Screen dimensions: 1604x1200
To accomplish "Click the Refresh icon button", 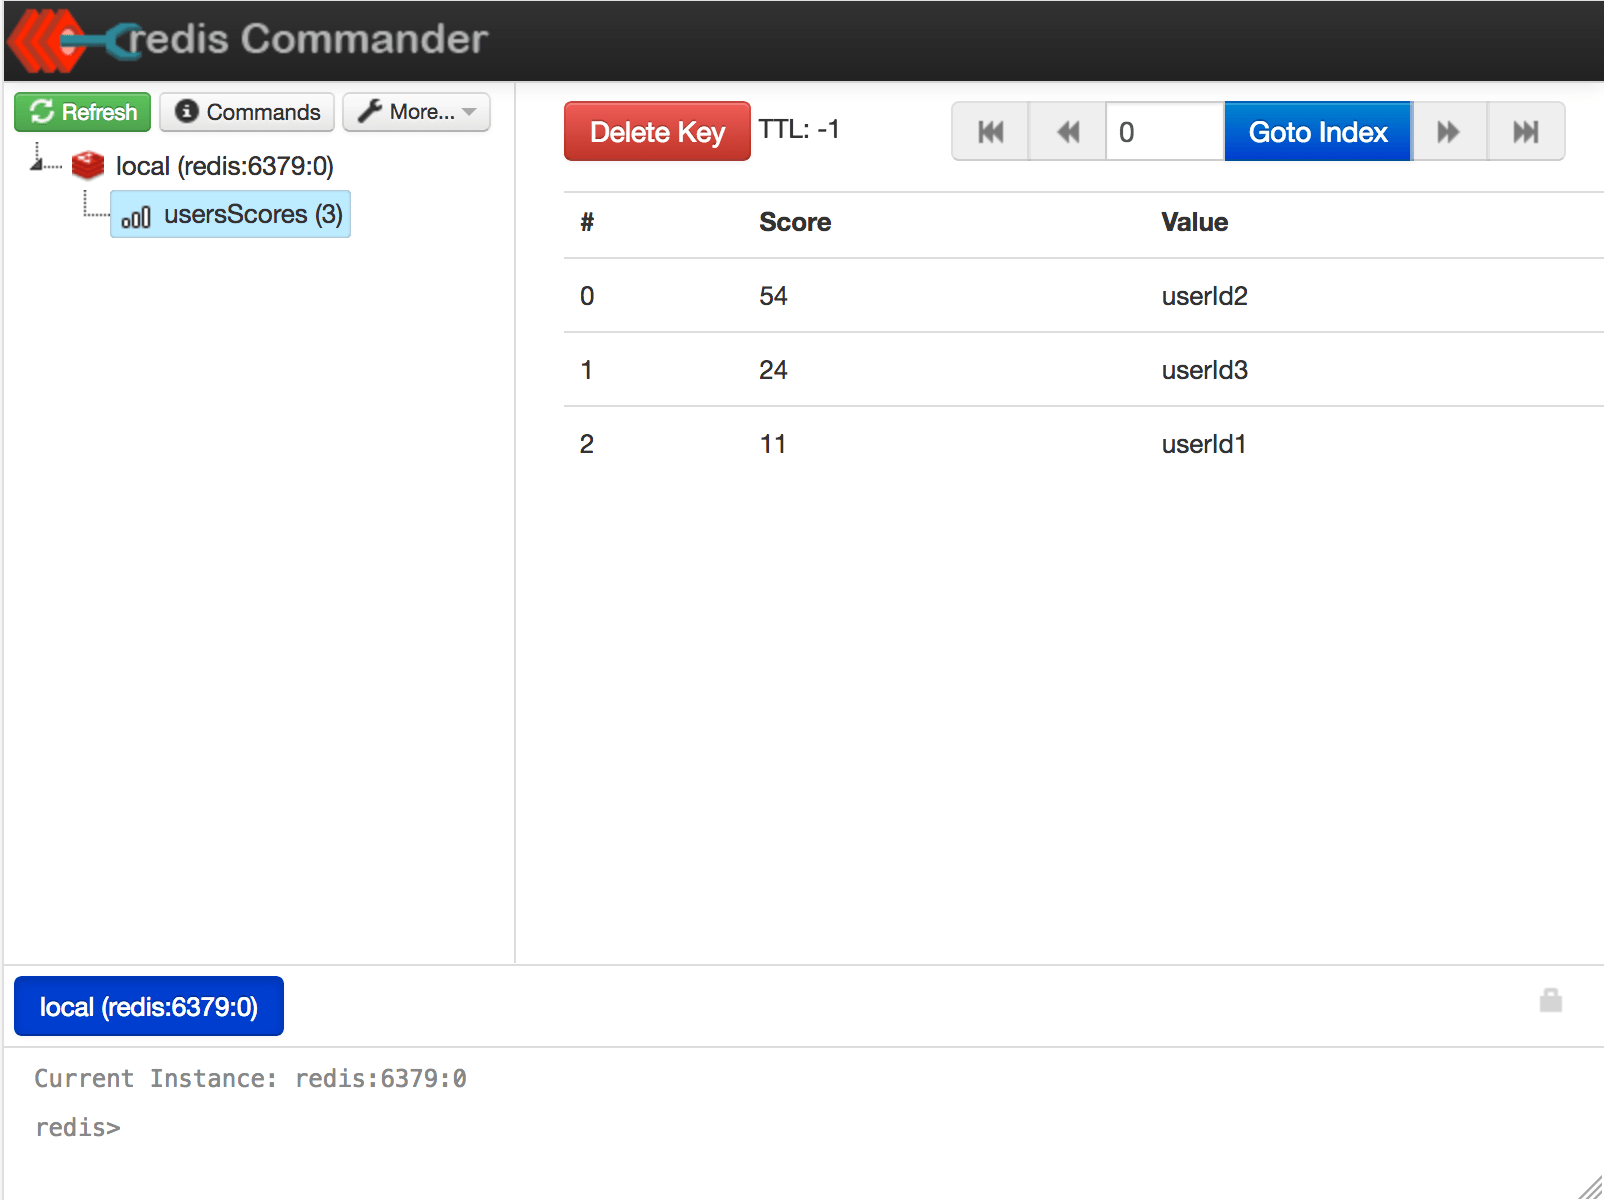I will click(42, 112).
